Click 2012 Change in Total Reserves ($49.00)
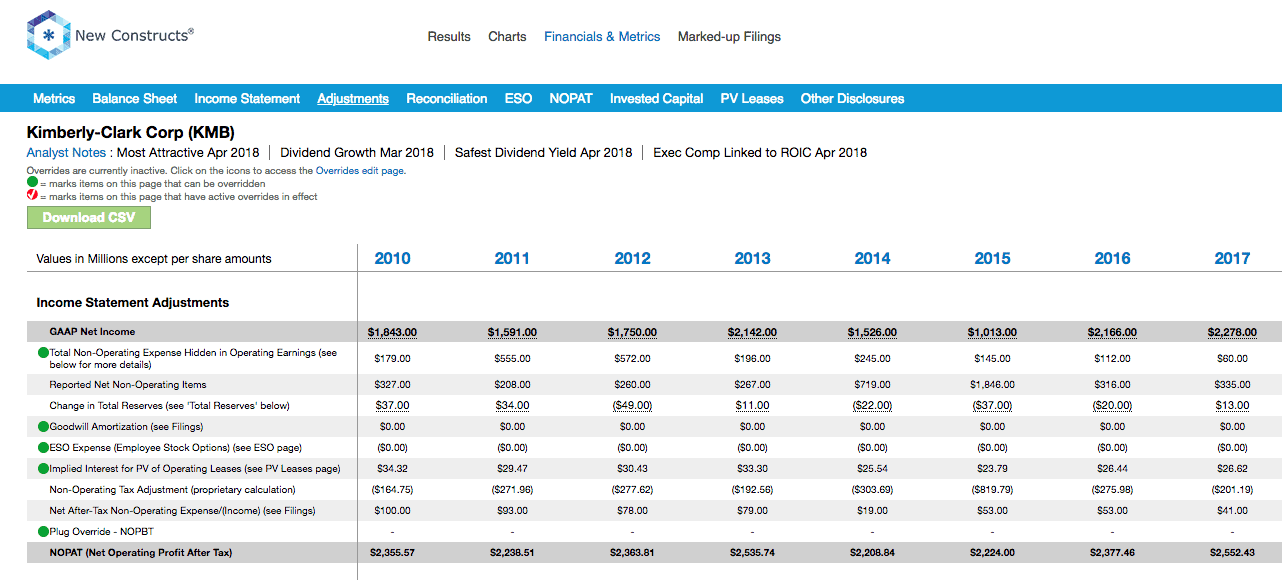 pos(632,405)
